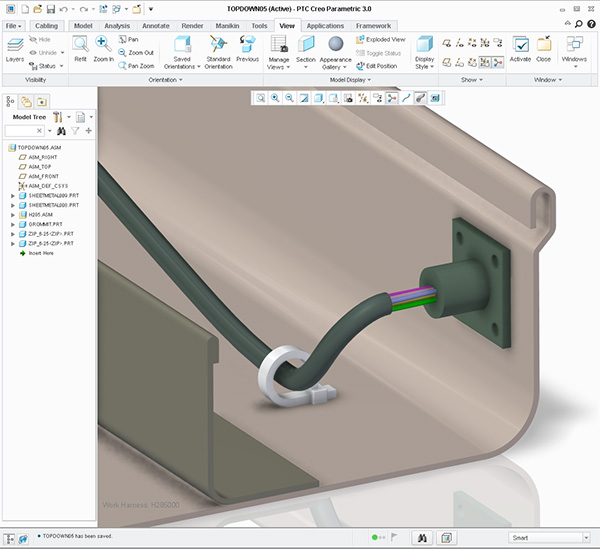Click the Model Tree search input field
This screenshot has height=549, width=600.
point(22,131)
